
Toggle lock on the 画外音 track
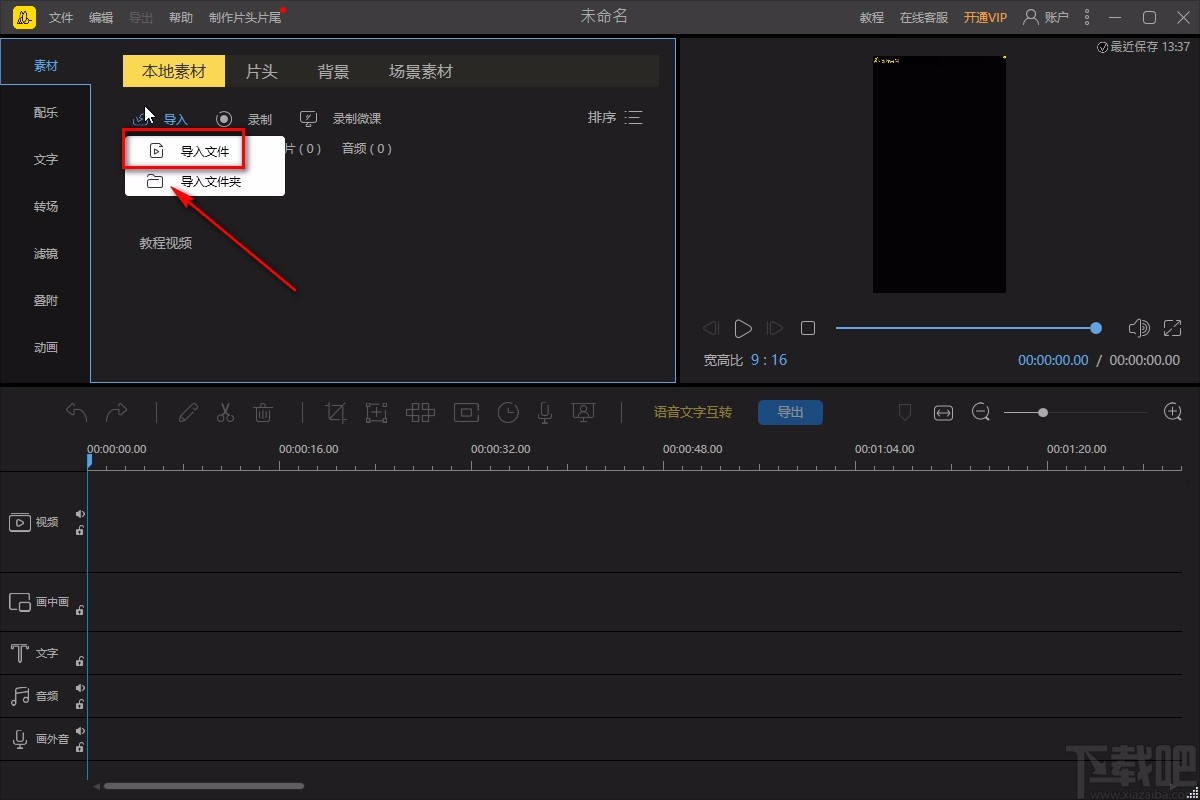[80, 747]
